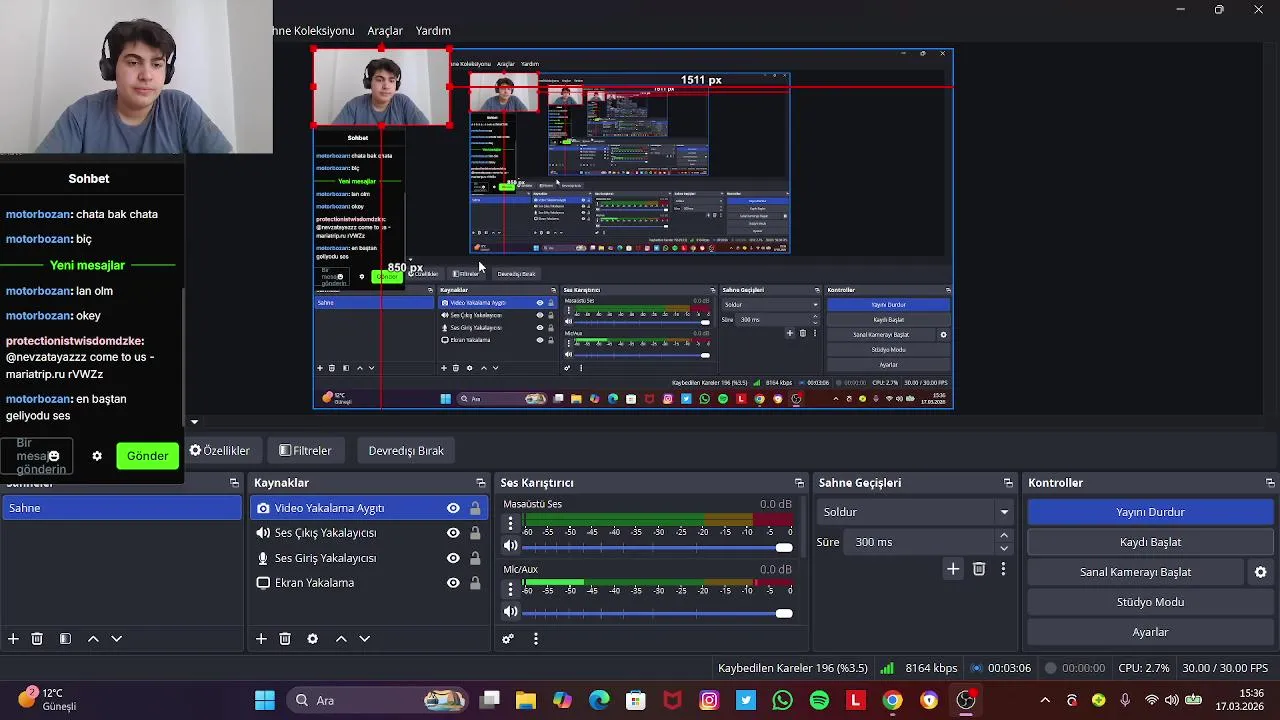The image size is (1280, 720).
Task: Toggle lock on Video Yakalama Aygıtı
Action: click(x=475, y=508)
